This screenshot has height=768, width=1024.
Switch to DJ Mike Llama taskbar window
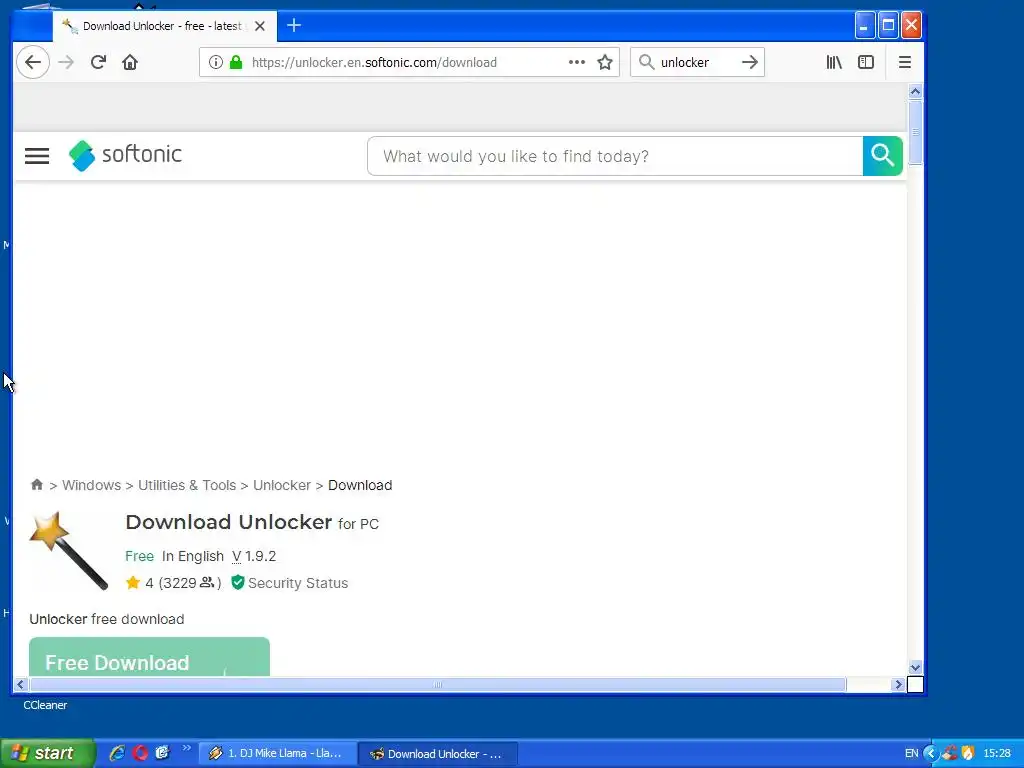click(278, 754)
